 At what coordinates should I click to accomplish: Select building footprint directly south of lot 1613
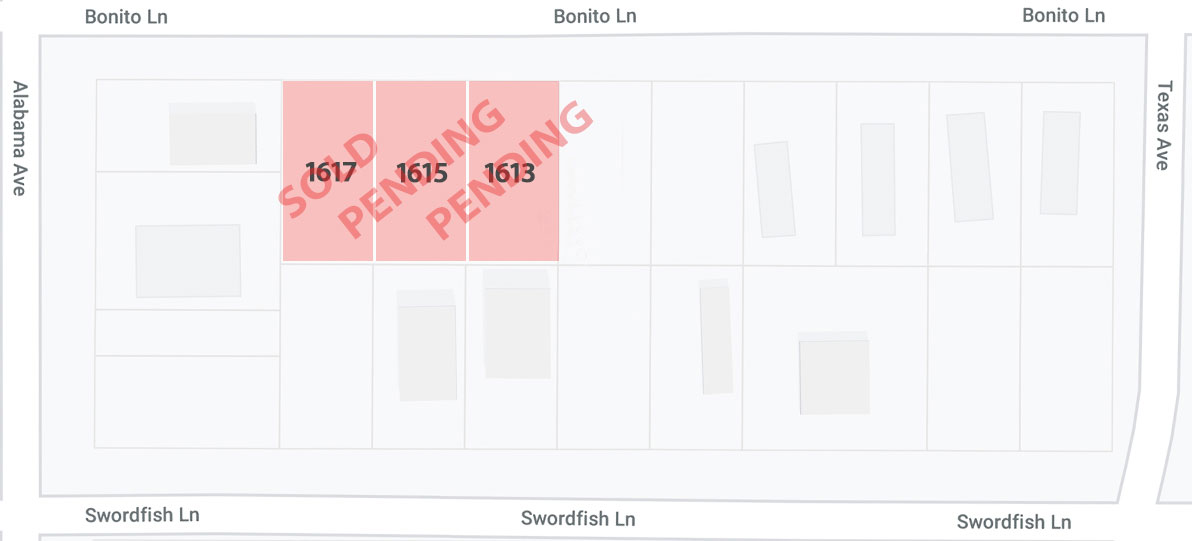coord(517,324)
